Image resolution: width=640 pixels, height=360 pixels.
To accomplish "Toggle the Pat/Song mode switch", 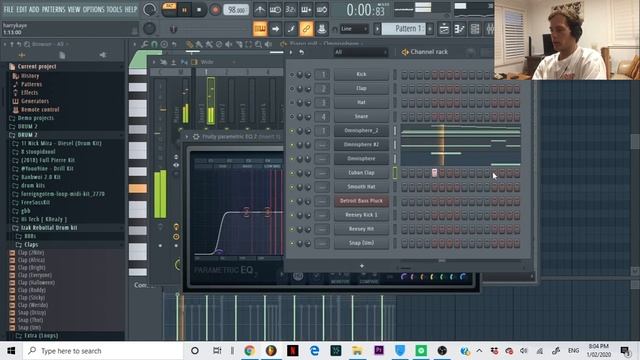I will (169, 9).
